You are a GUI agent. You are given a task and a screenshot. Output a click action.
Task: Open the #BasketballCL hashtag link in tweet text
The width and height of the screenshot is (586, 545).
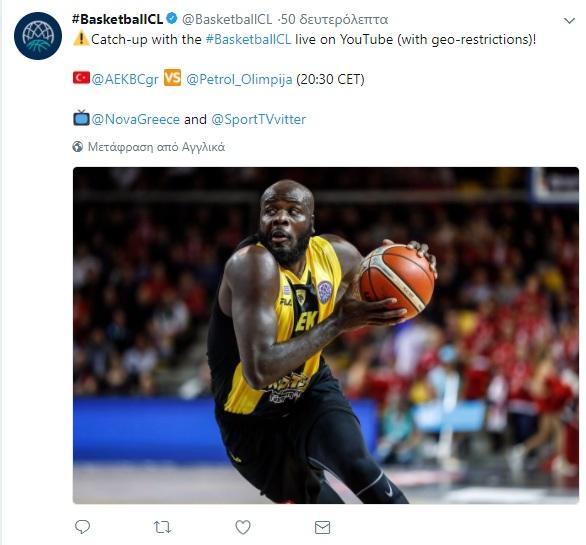[248, 39]
